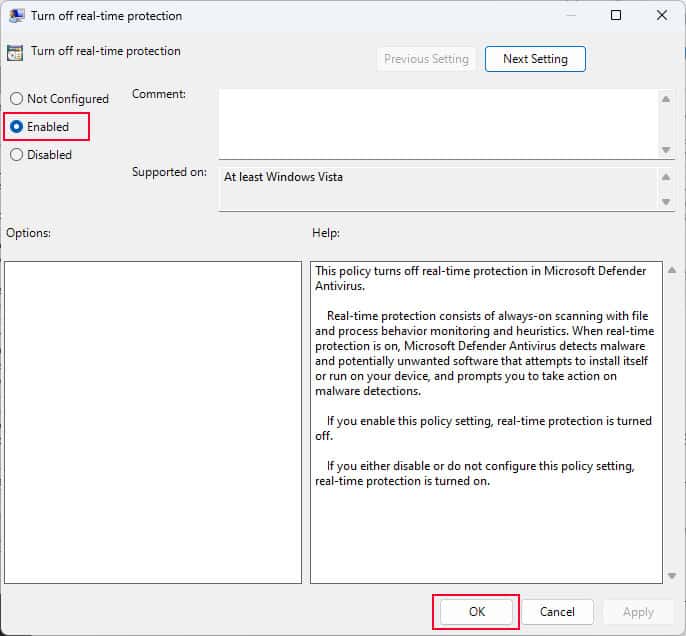
Task: Confirm with the OK button
Action: click(x=476, y=612)
